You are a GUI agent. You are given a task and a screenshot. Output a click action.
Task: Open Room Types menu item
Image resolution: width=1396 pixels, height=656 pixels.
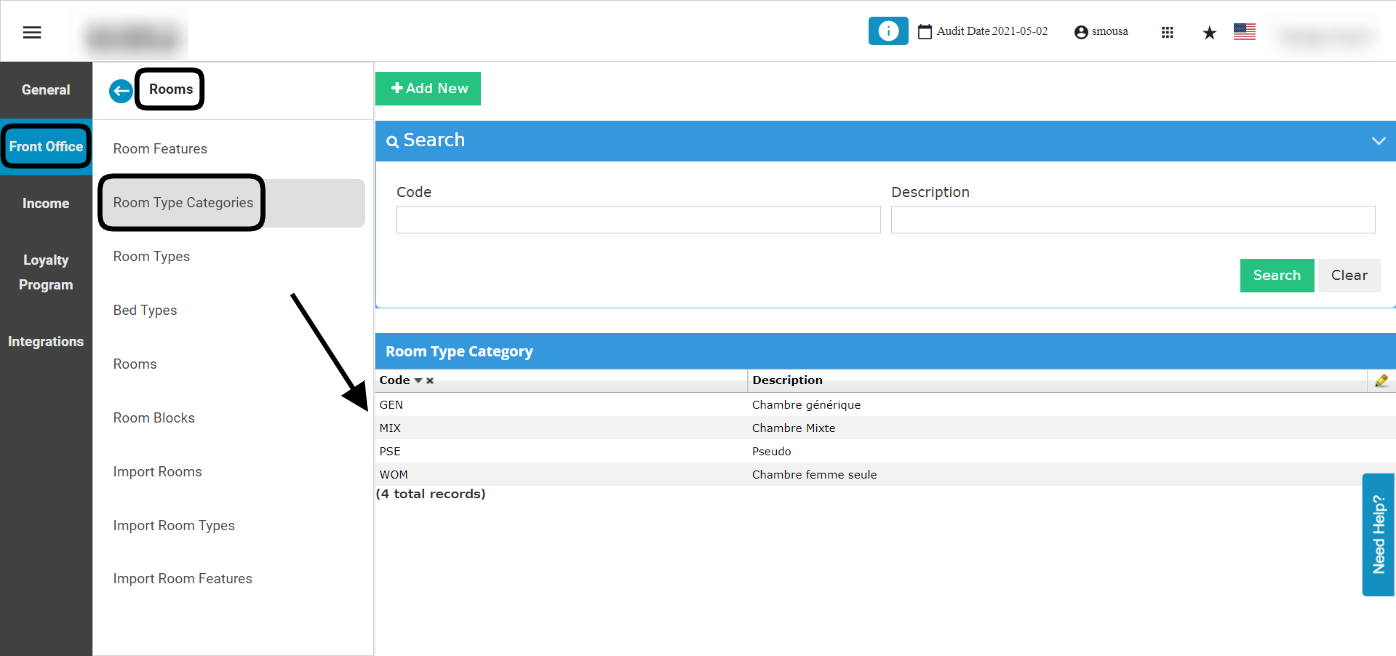click(x=151, y=257)
